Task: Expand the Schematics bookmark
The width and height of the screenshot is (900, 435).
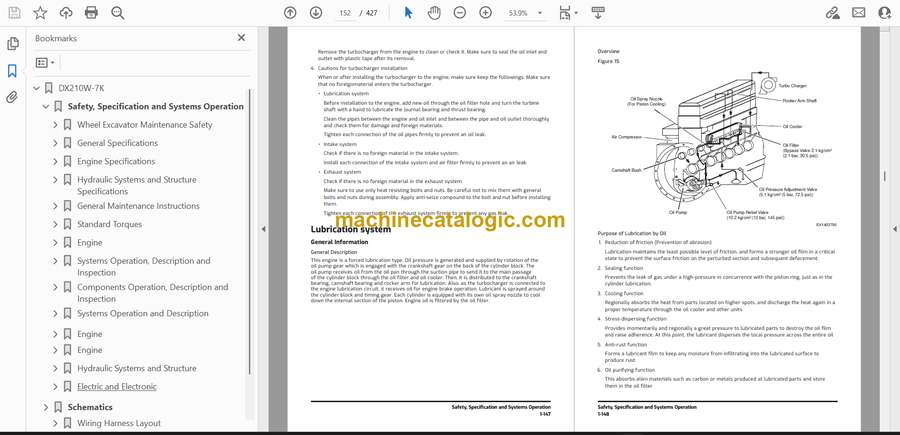Action: (46, 407)
